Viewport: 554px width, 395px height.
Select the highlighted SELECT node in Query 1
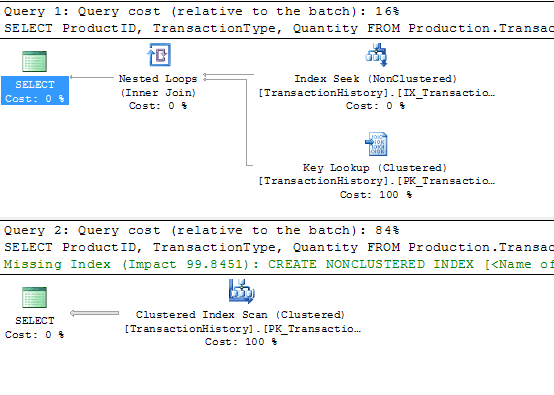[x=35, y=90]
